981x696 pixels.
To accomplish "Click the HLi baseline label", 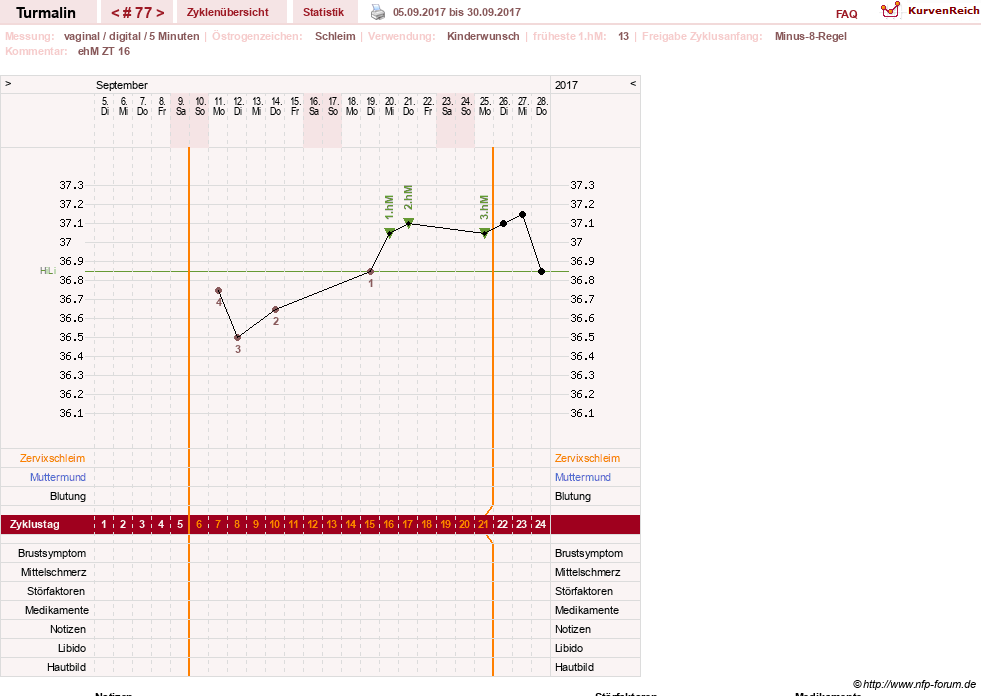I will point(48,270).
